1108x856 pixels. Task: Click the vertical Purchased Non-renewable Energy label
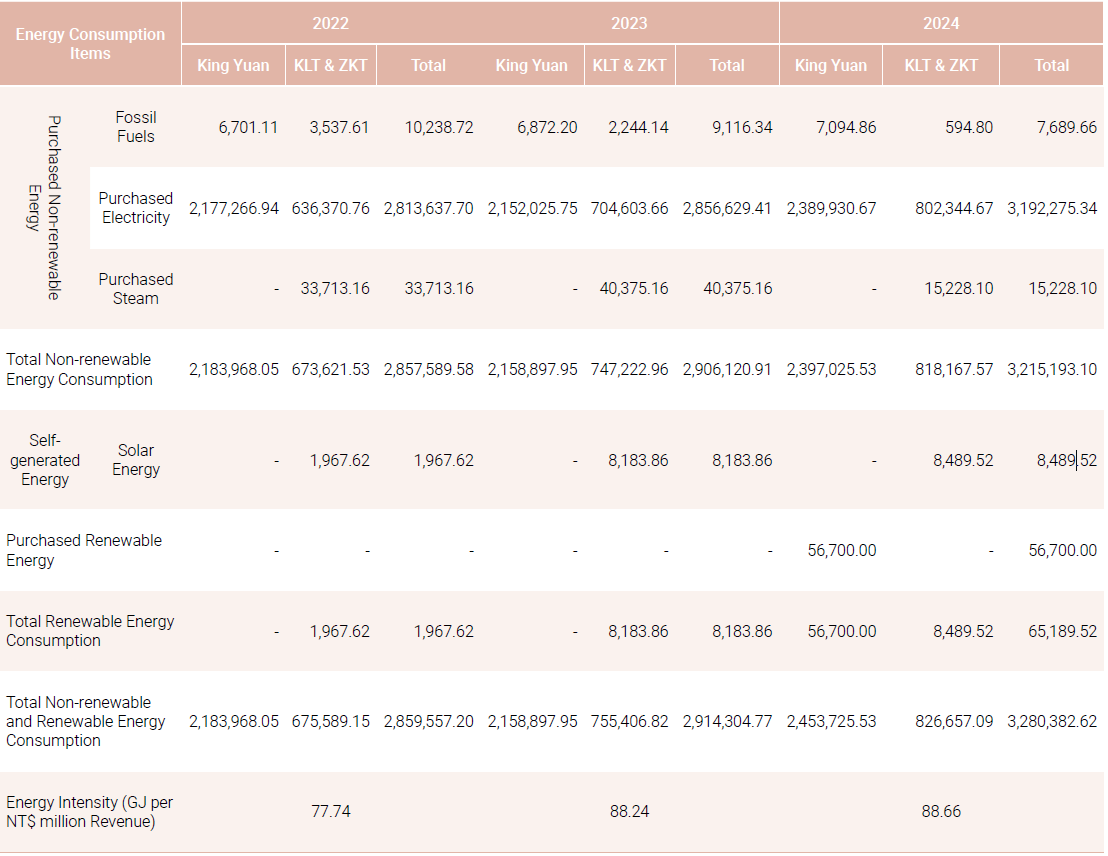(x=45, y=207)
